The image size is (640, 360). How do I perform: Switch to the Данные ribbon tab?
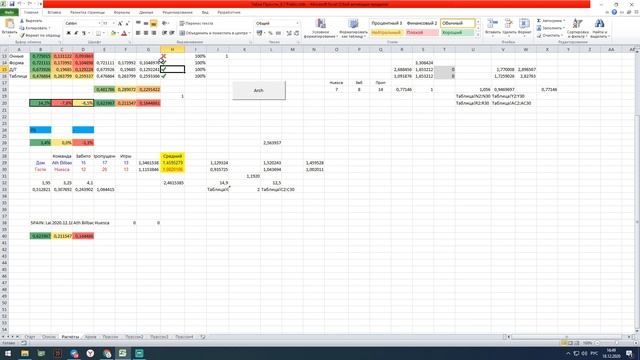[x=146, y=13]
